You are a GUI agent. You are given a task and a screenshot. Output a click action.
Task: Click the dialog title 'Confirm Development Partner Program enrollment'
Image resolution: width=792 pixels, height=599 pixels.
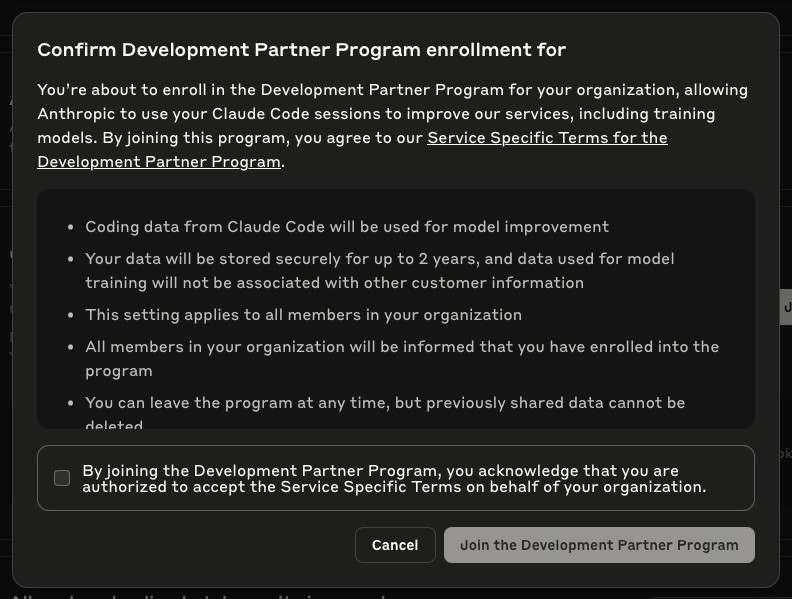coord(302,50)
